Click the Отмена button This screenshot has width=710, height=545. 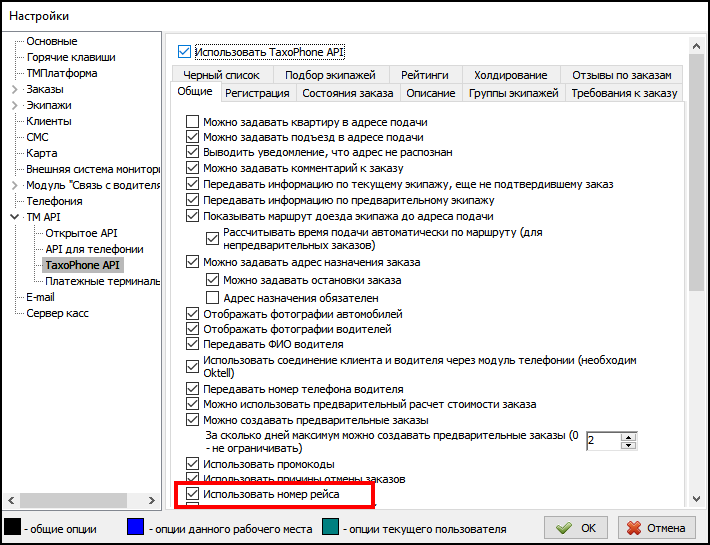tap(657, 528)
